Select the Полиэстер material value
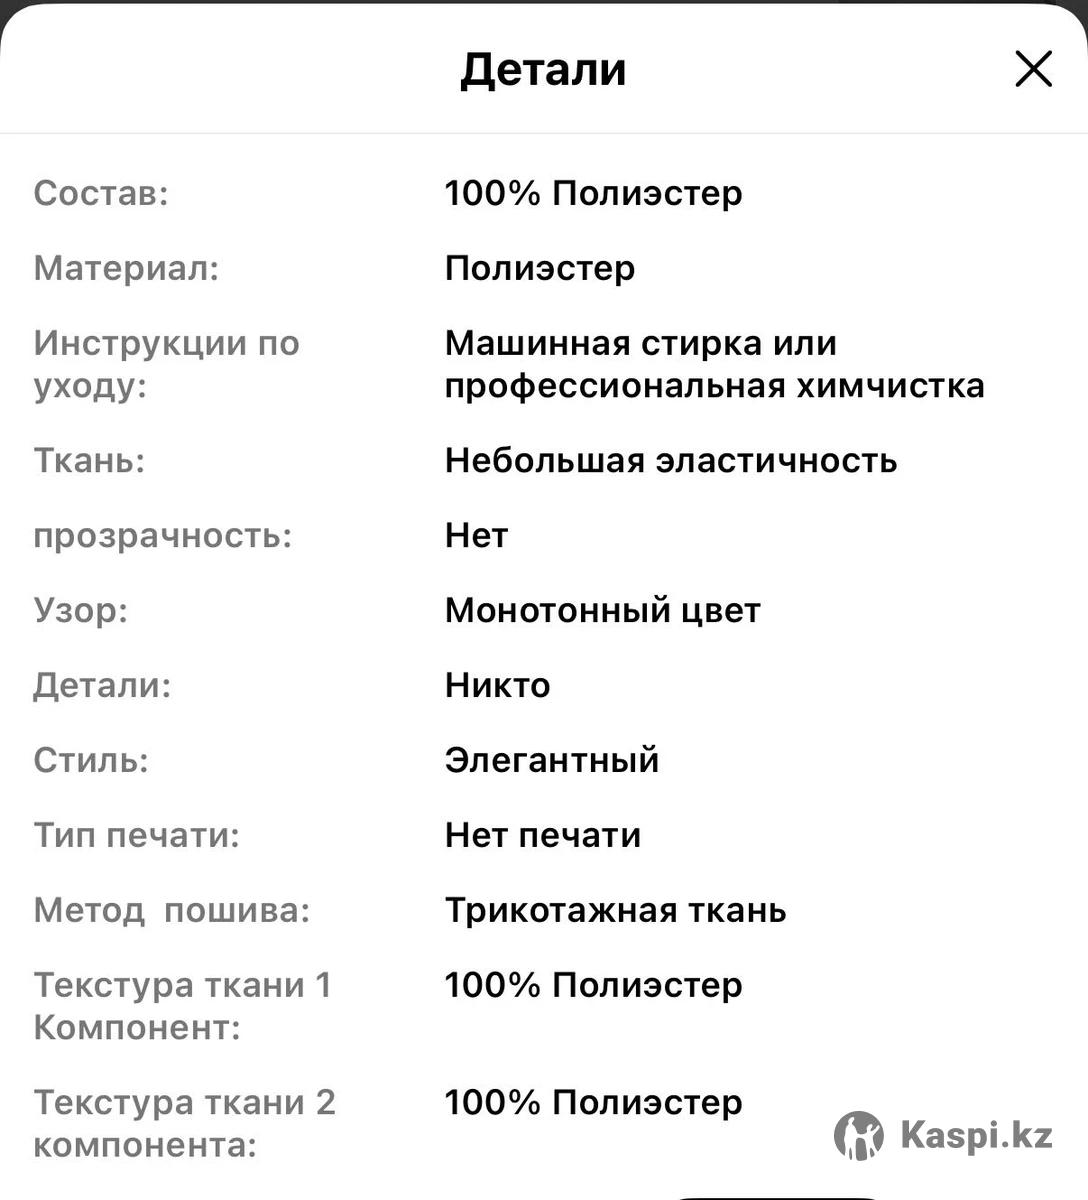The image size is (1088, 1200). click(x=539, y=268)
